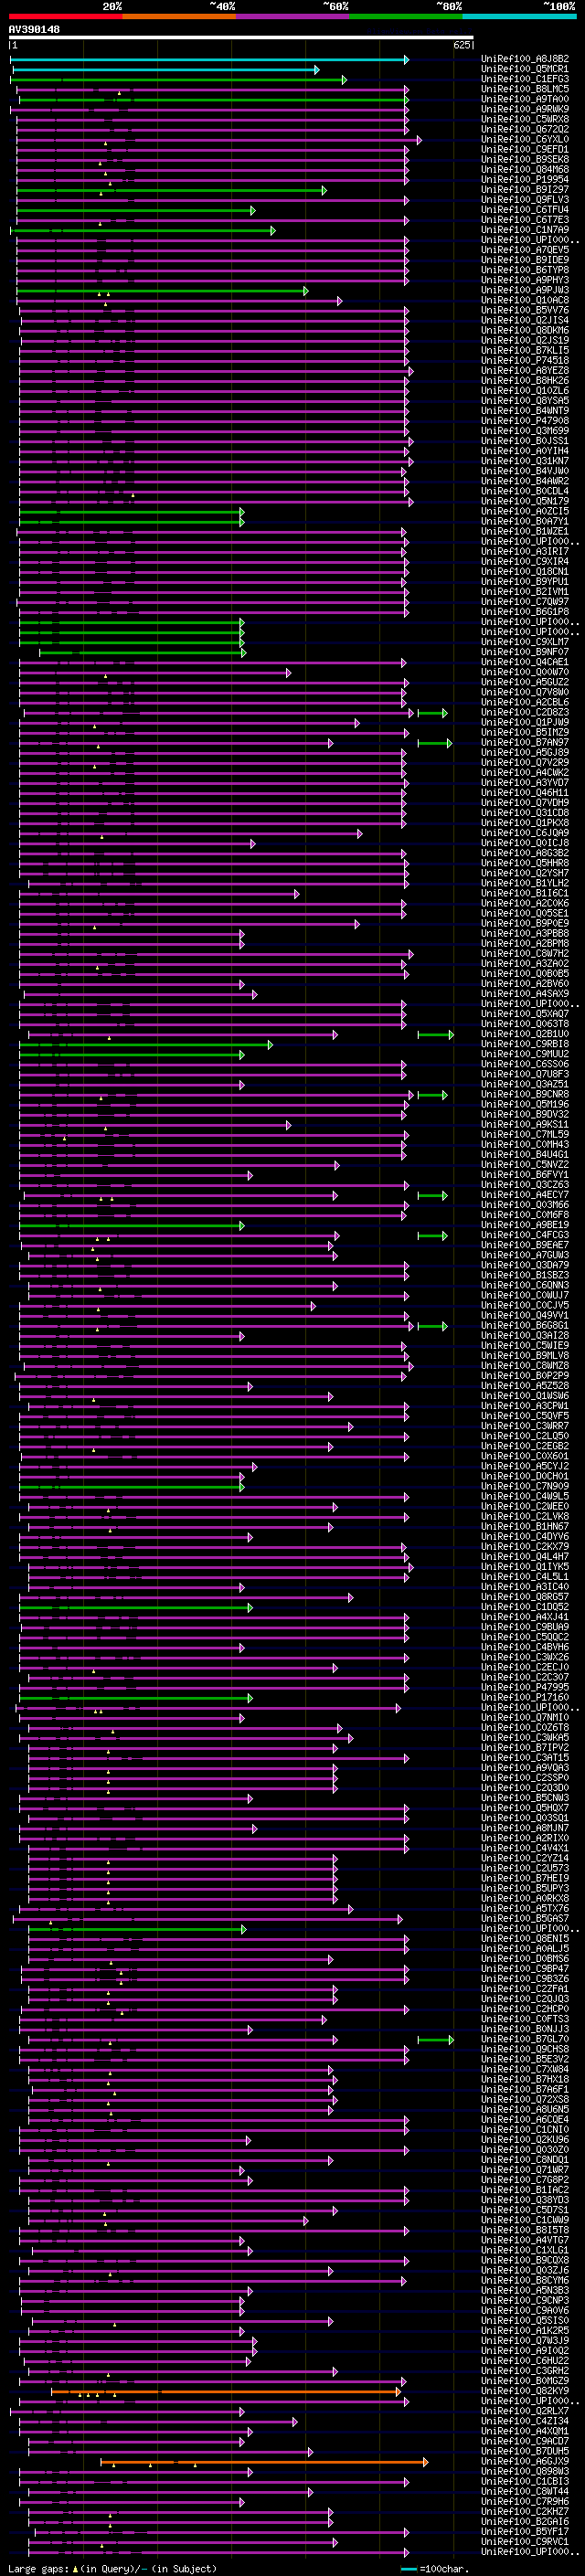Click the UniRef100_B5YF17 label
This screenshot has width=585, height=2576.
(x=525, y=2531)
